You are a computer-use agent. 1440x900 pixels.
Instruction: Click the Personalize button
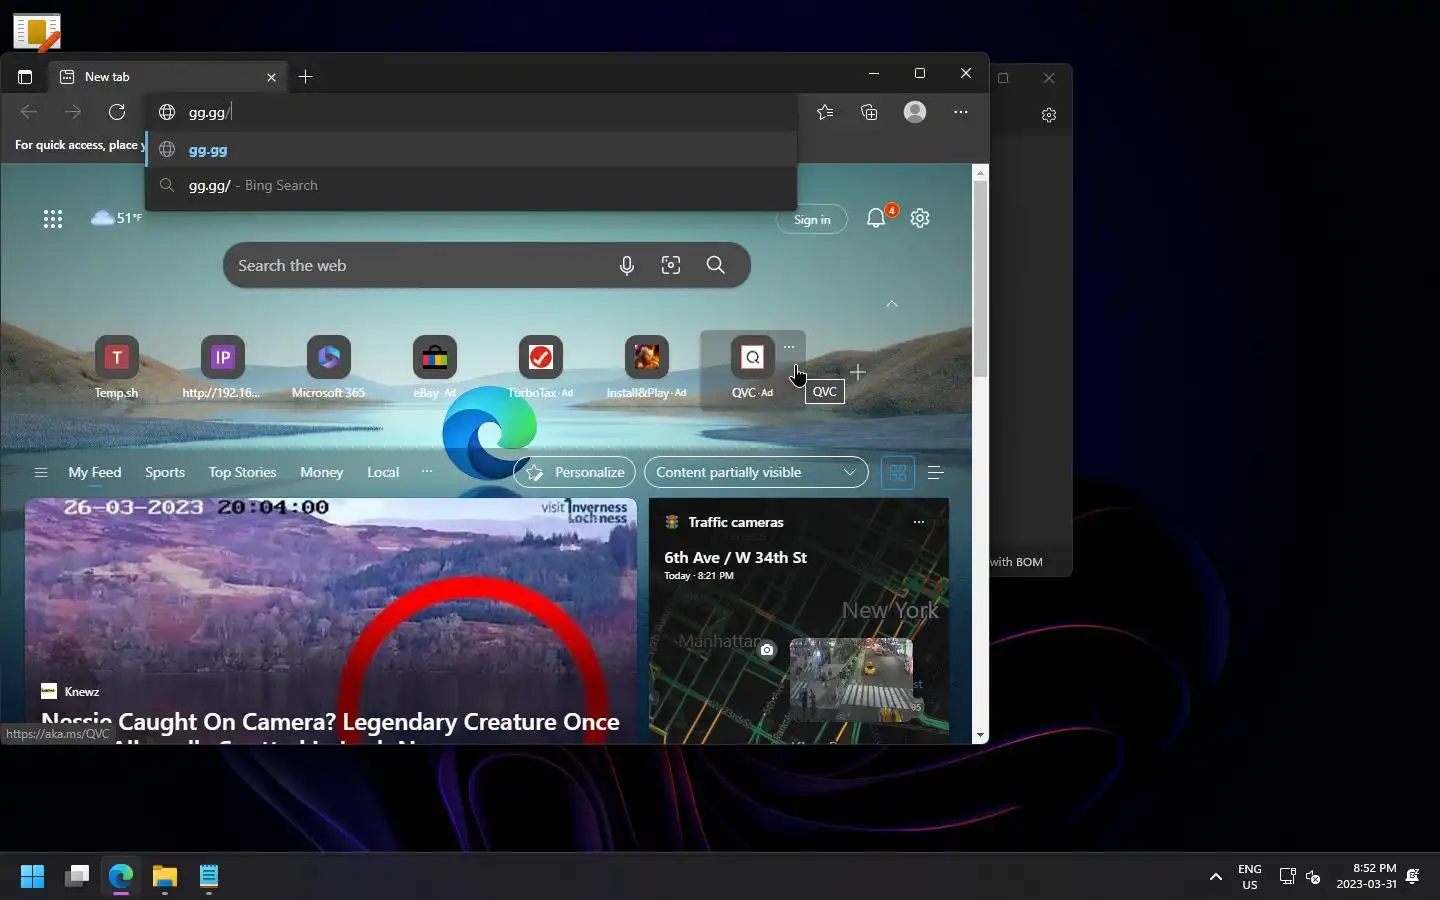point(575,472)
